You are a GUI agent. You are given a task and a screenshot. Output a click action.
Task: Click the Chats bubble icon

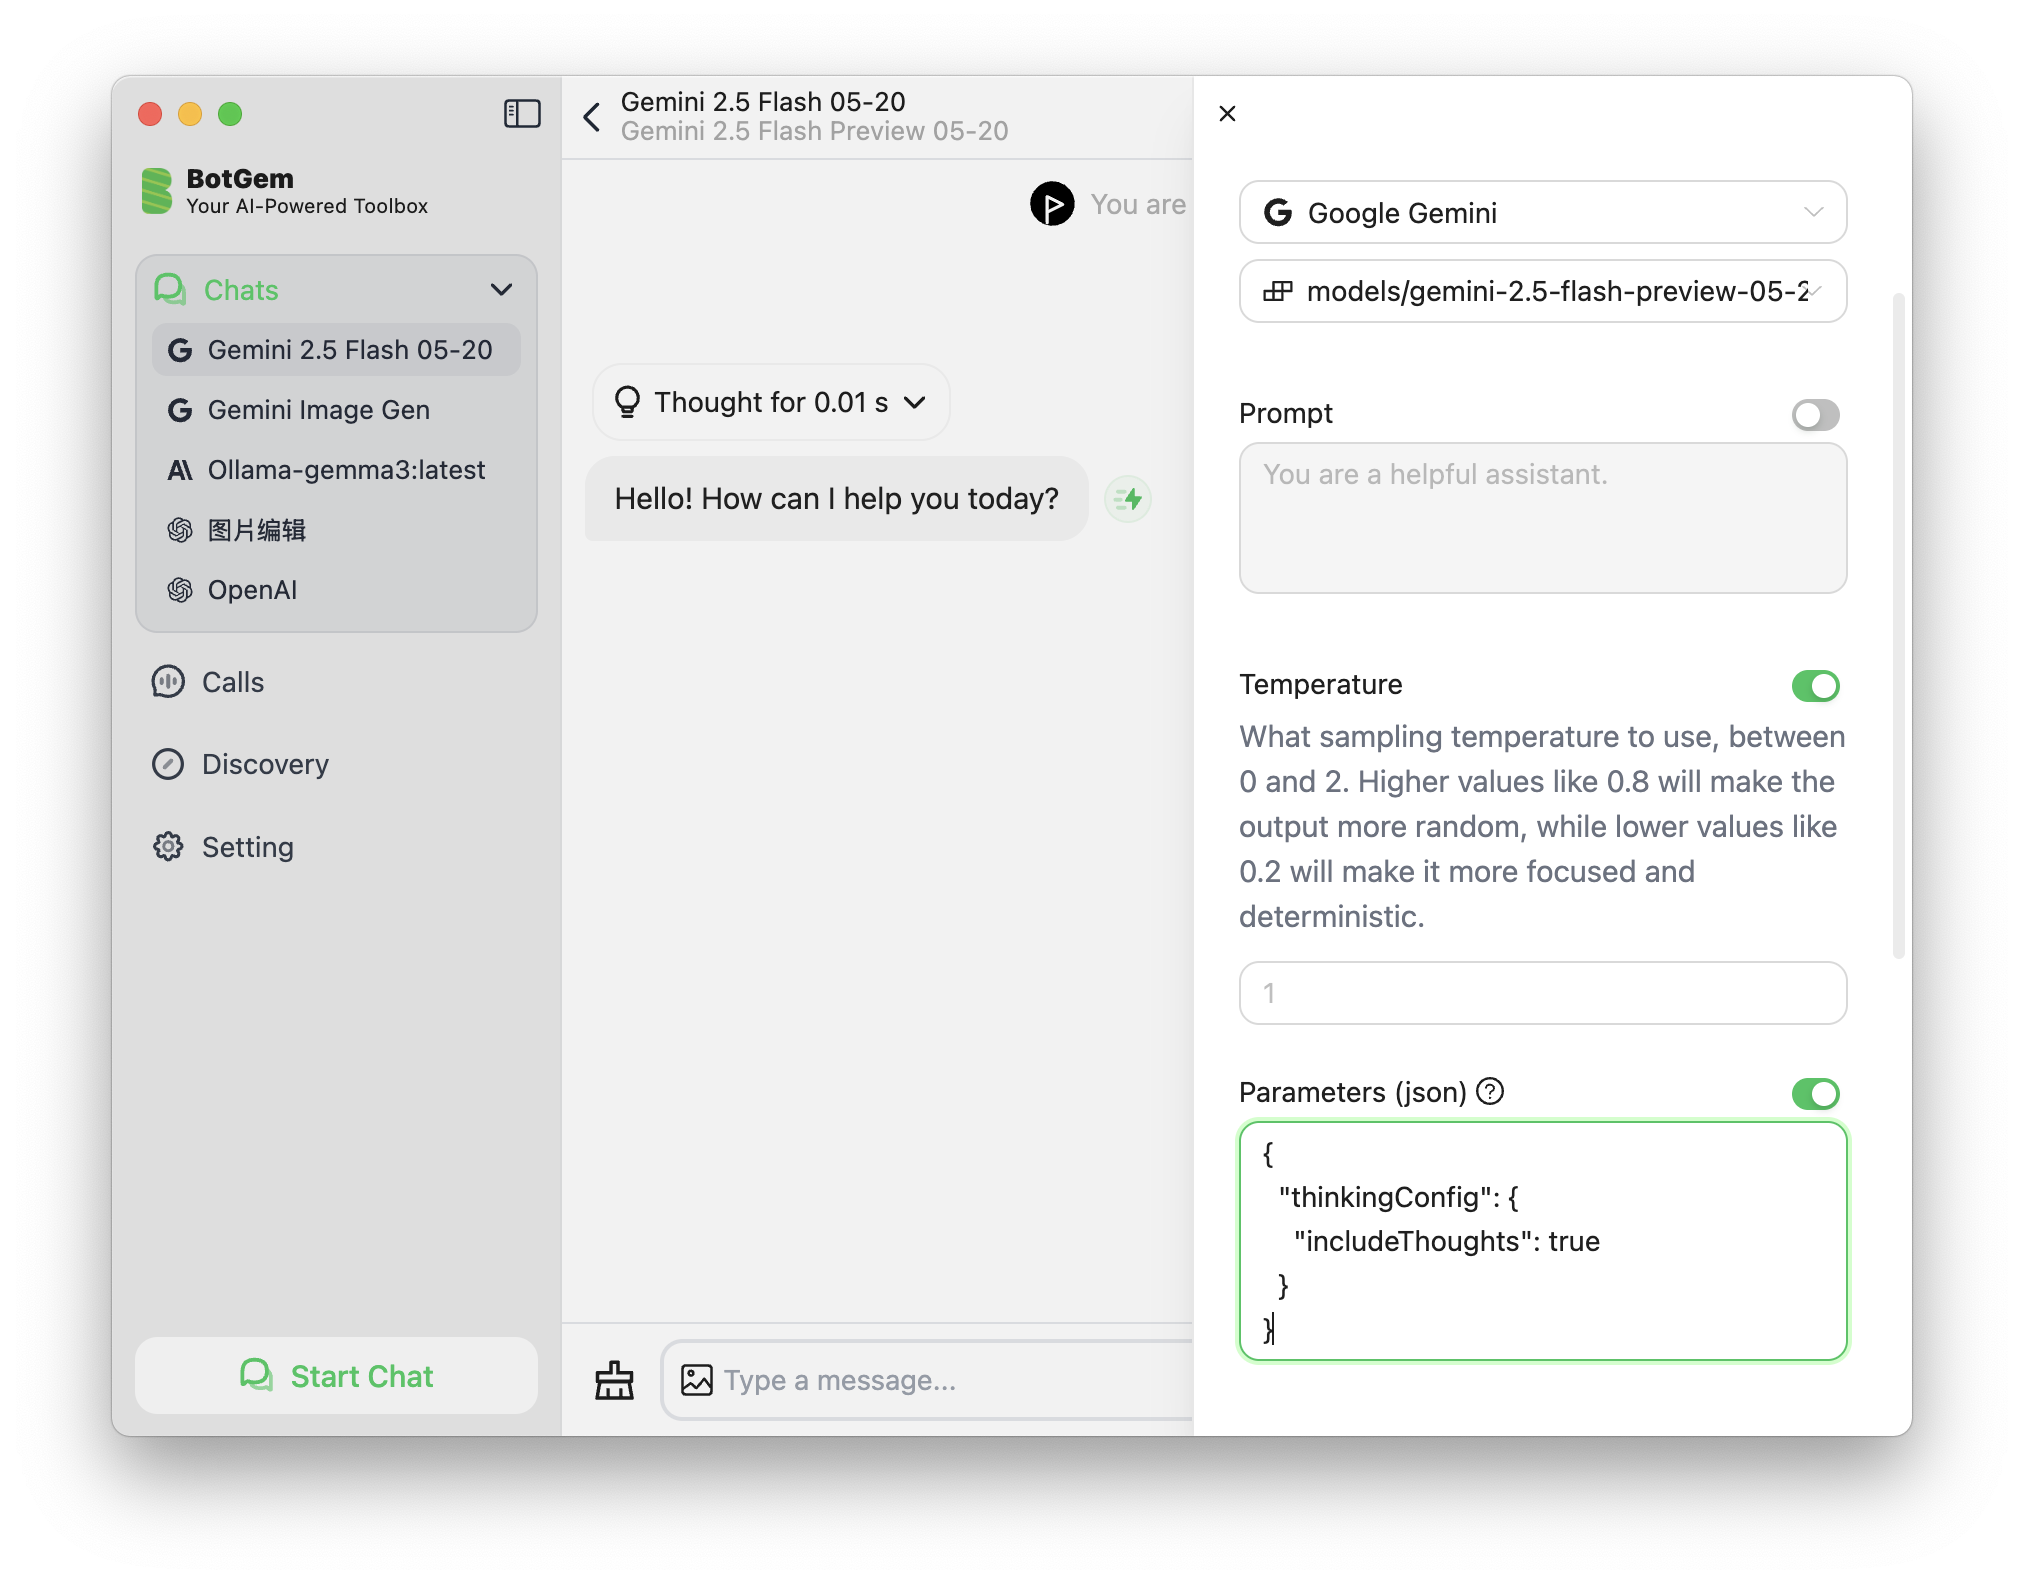click(x=170, y=290)
